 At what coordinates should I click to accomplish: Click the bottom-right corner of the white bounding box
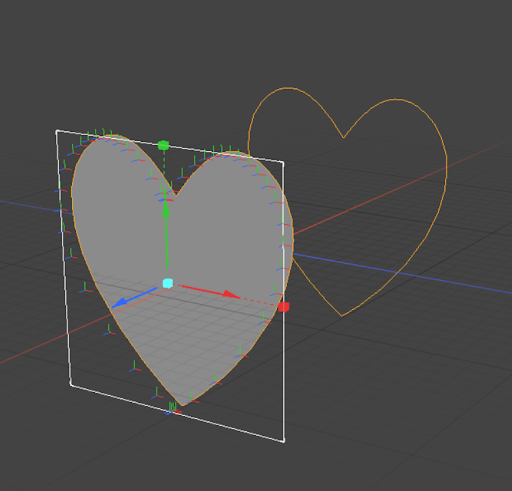coord(284,442)
